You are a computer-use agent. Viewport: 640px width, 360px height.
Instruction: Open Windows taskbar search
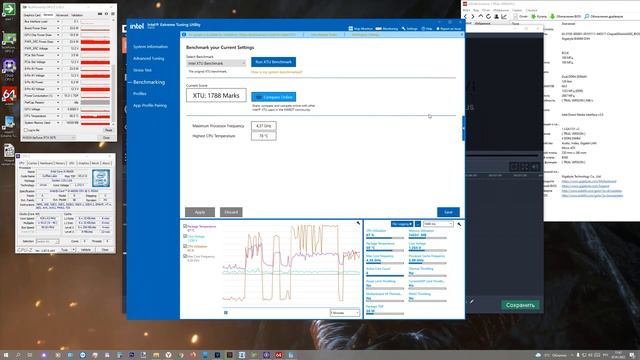click(x=18, y=355)
